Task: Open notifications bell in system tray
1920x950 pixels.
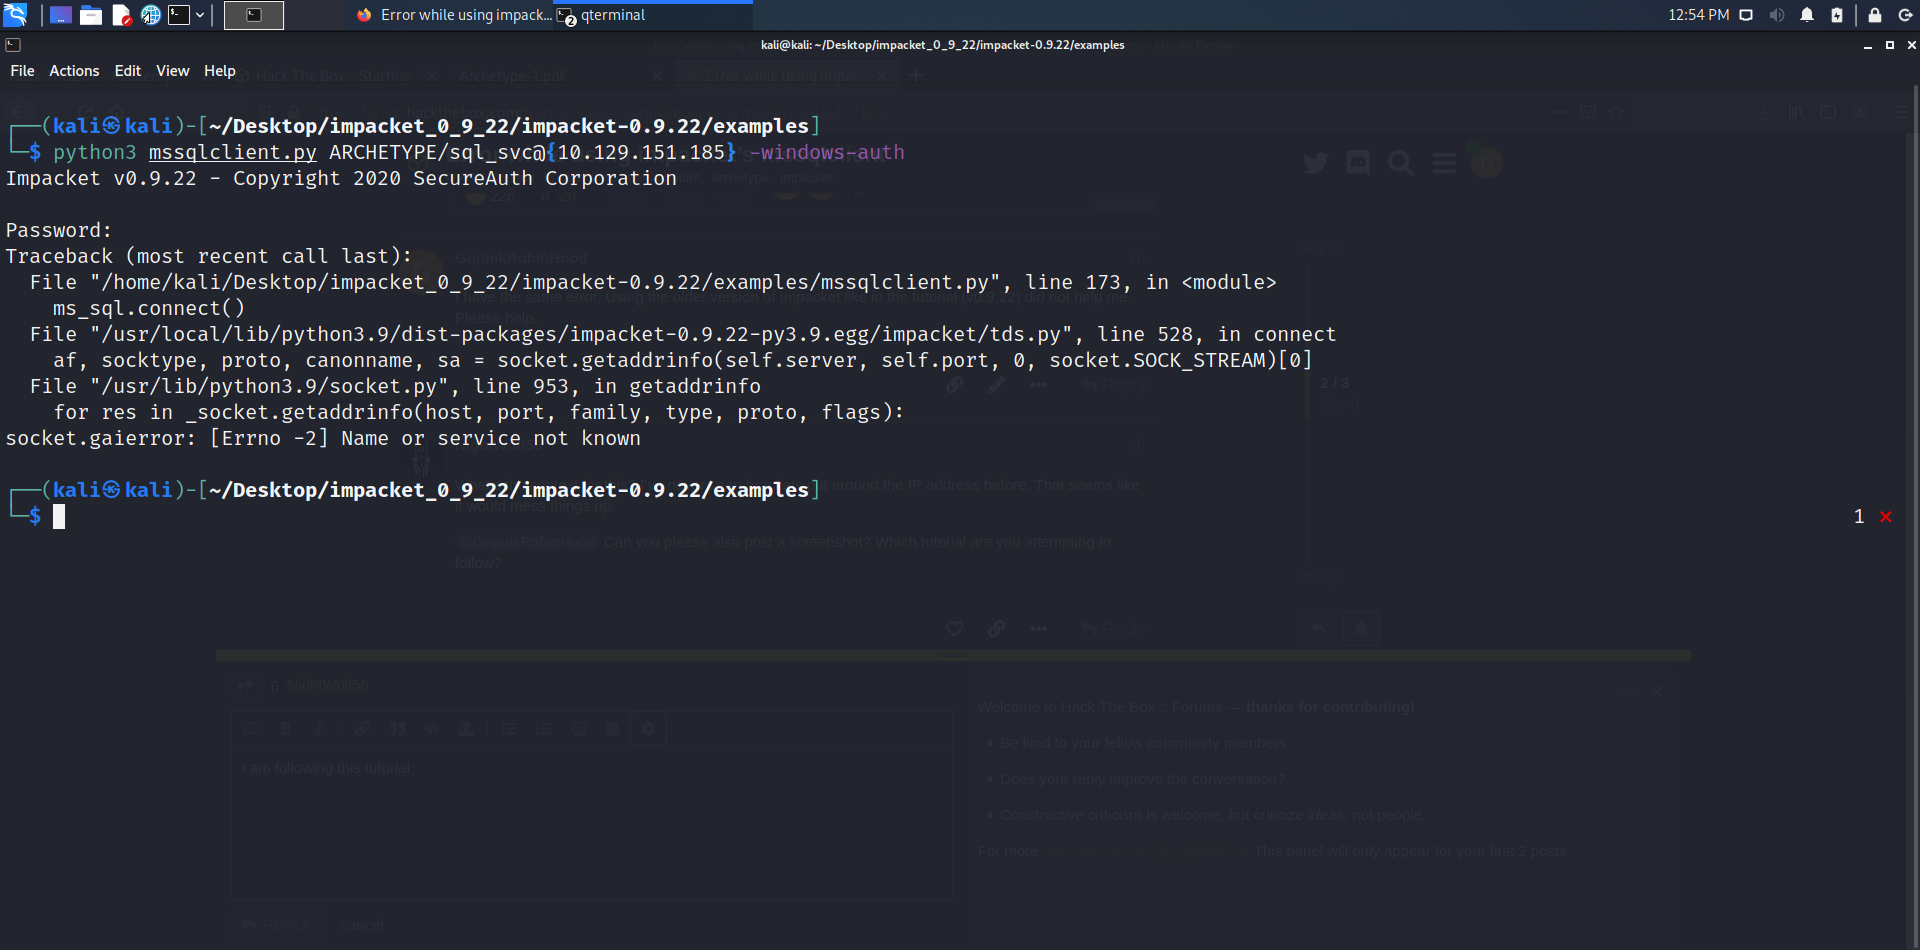Action: pyautogui.click(x=1807, y=15)
